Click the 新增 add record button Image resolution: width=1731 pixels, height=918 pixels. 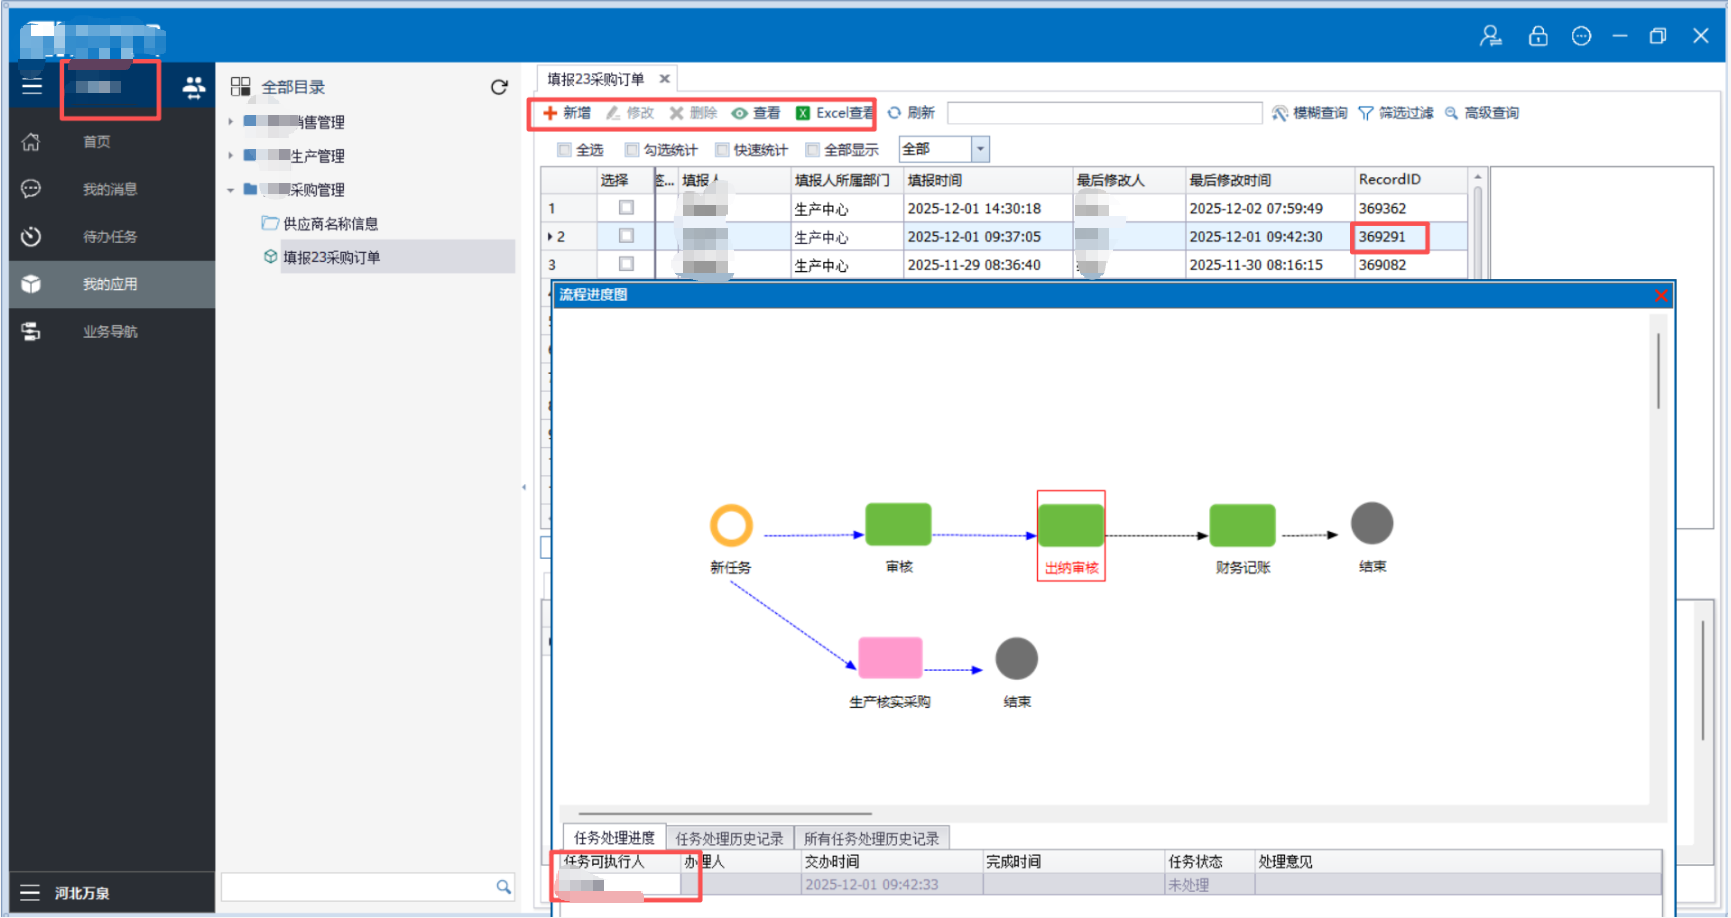click(567, 113)
